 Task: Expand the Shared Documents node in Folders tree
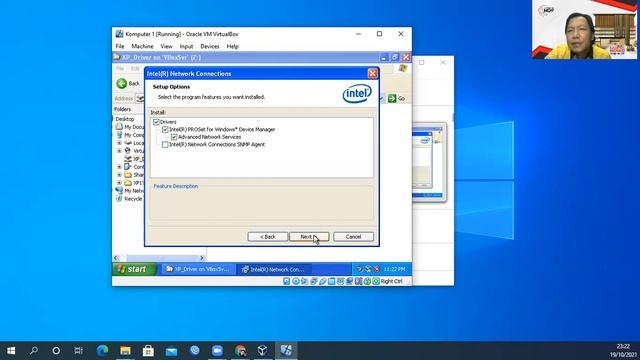pyautogui.click(x=120, y=175)
